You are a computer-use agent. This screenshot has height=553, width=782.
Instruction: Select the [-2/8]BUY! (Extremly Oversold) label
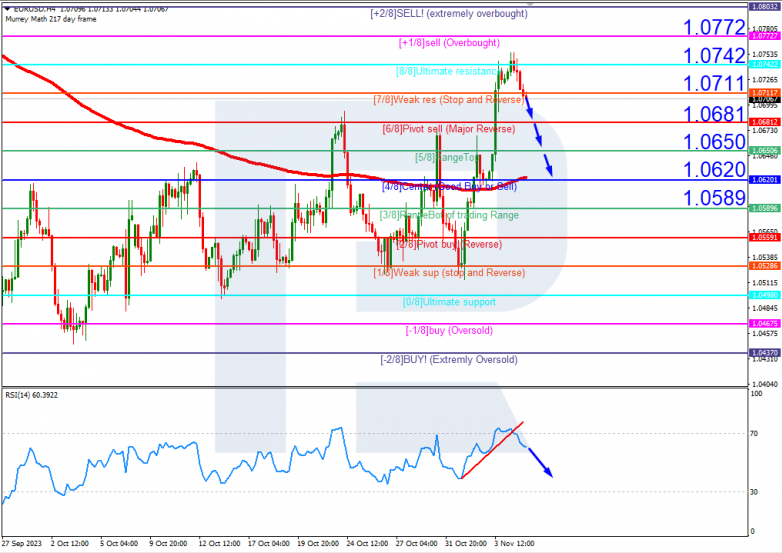[x=449, y=360]
